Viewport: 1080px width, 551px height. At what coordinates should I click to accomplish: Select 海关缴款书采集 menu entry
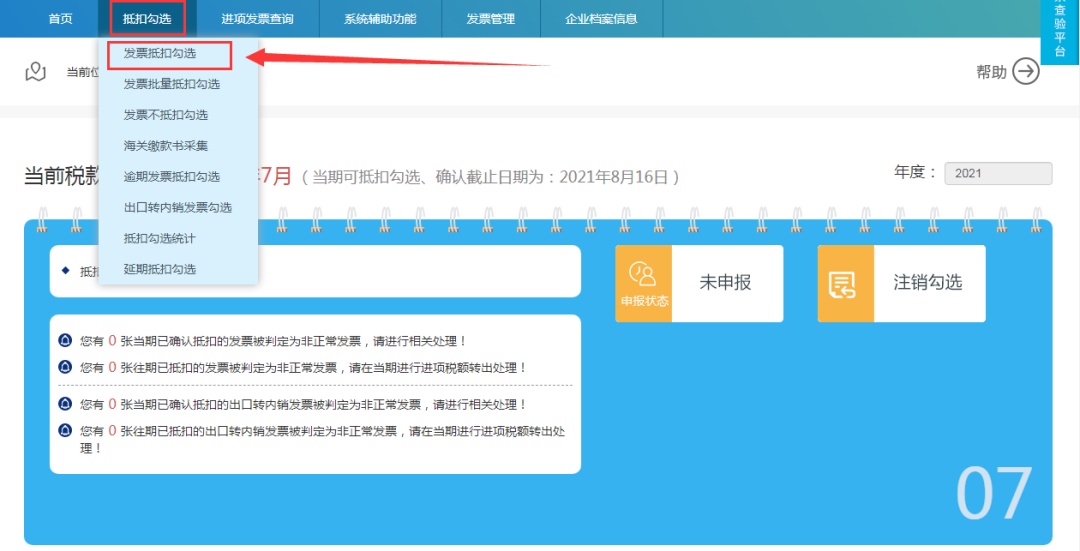pyautogui.click(x=166, y=146)
